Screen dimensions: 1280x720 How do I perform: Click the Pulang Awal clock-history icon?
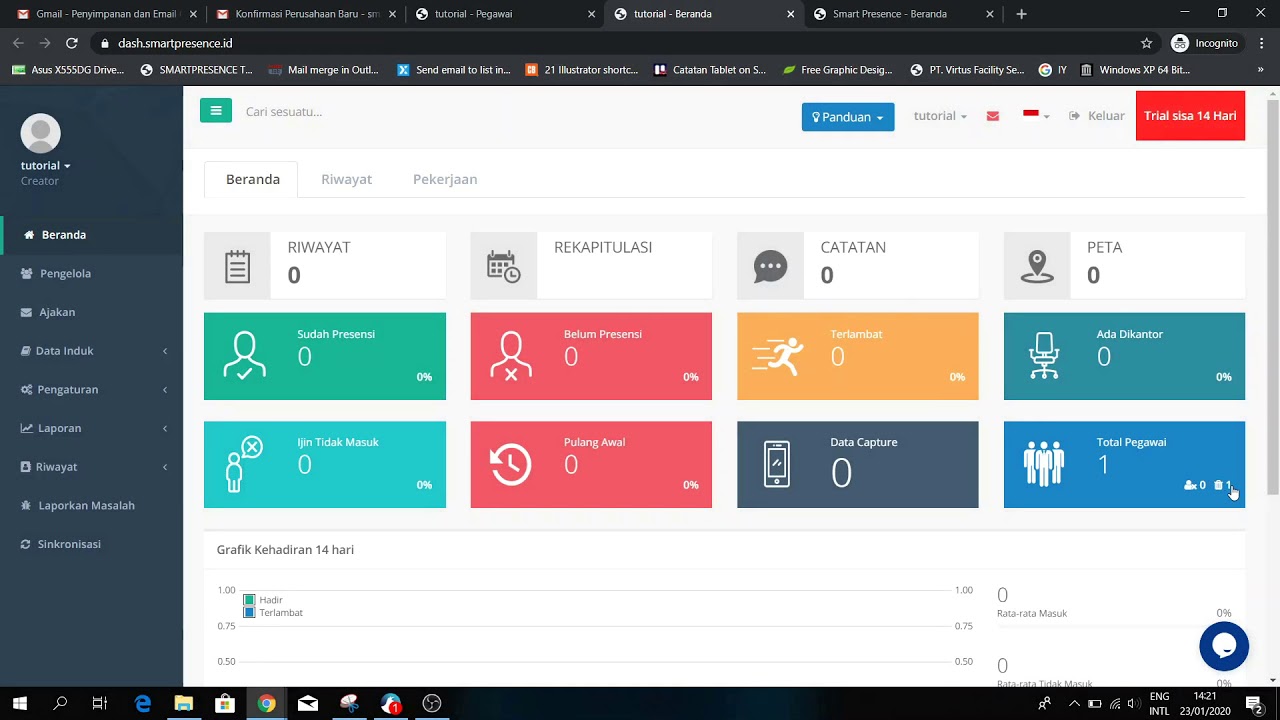[511, 464]
